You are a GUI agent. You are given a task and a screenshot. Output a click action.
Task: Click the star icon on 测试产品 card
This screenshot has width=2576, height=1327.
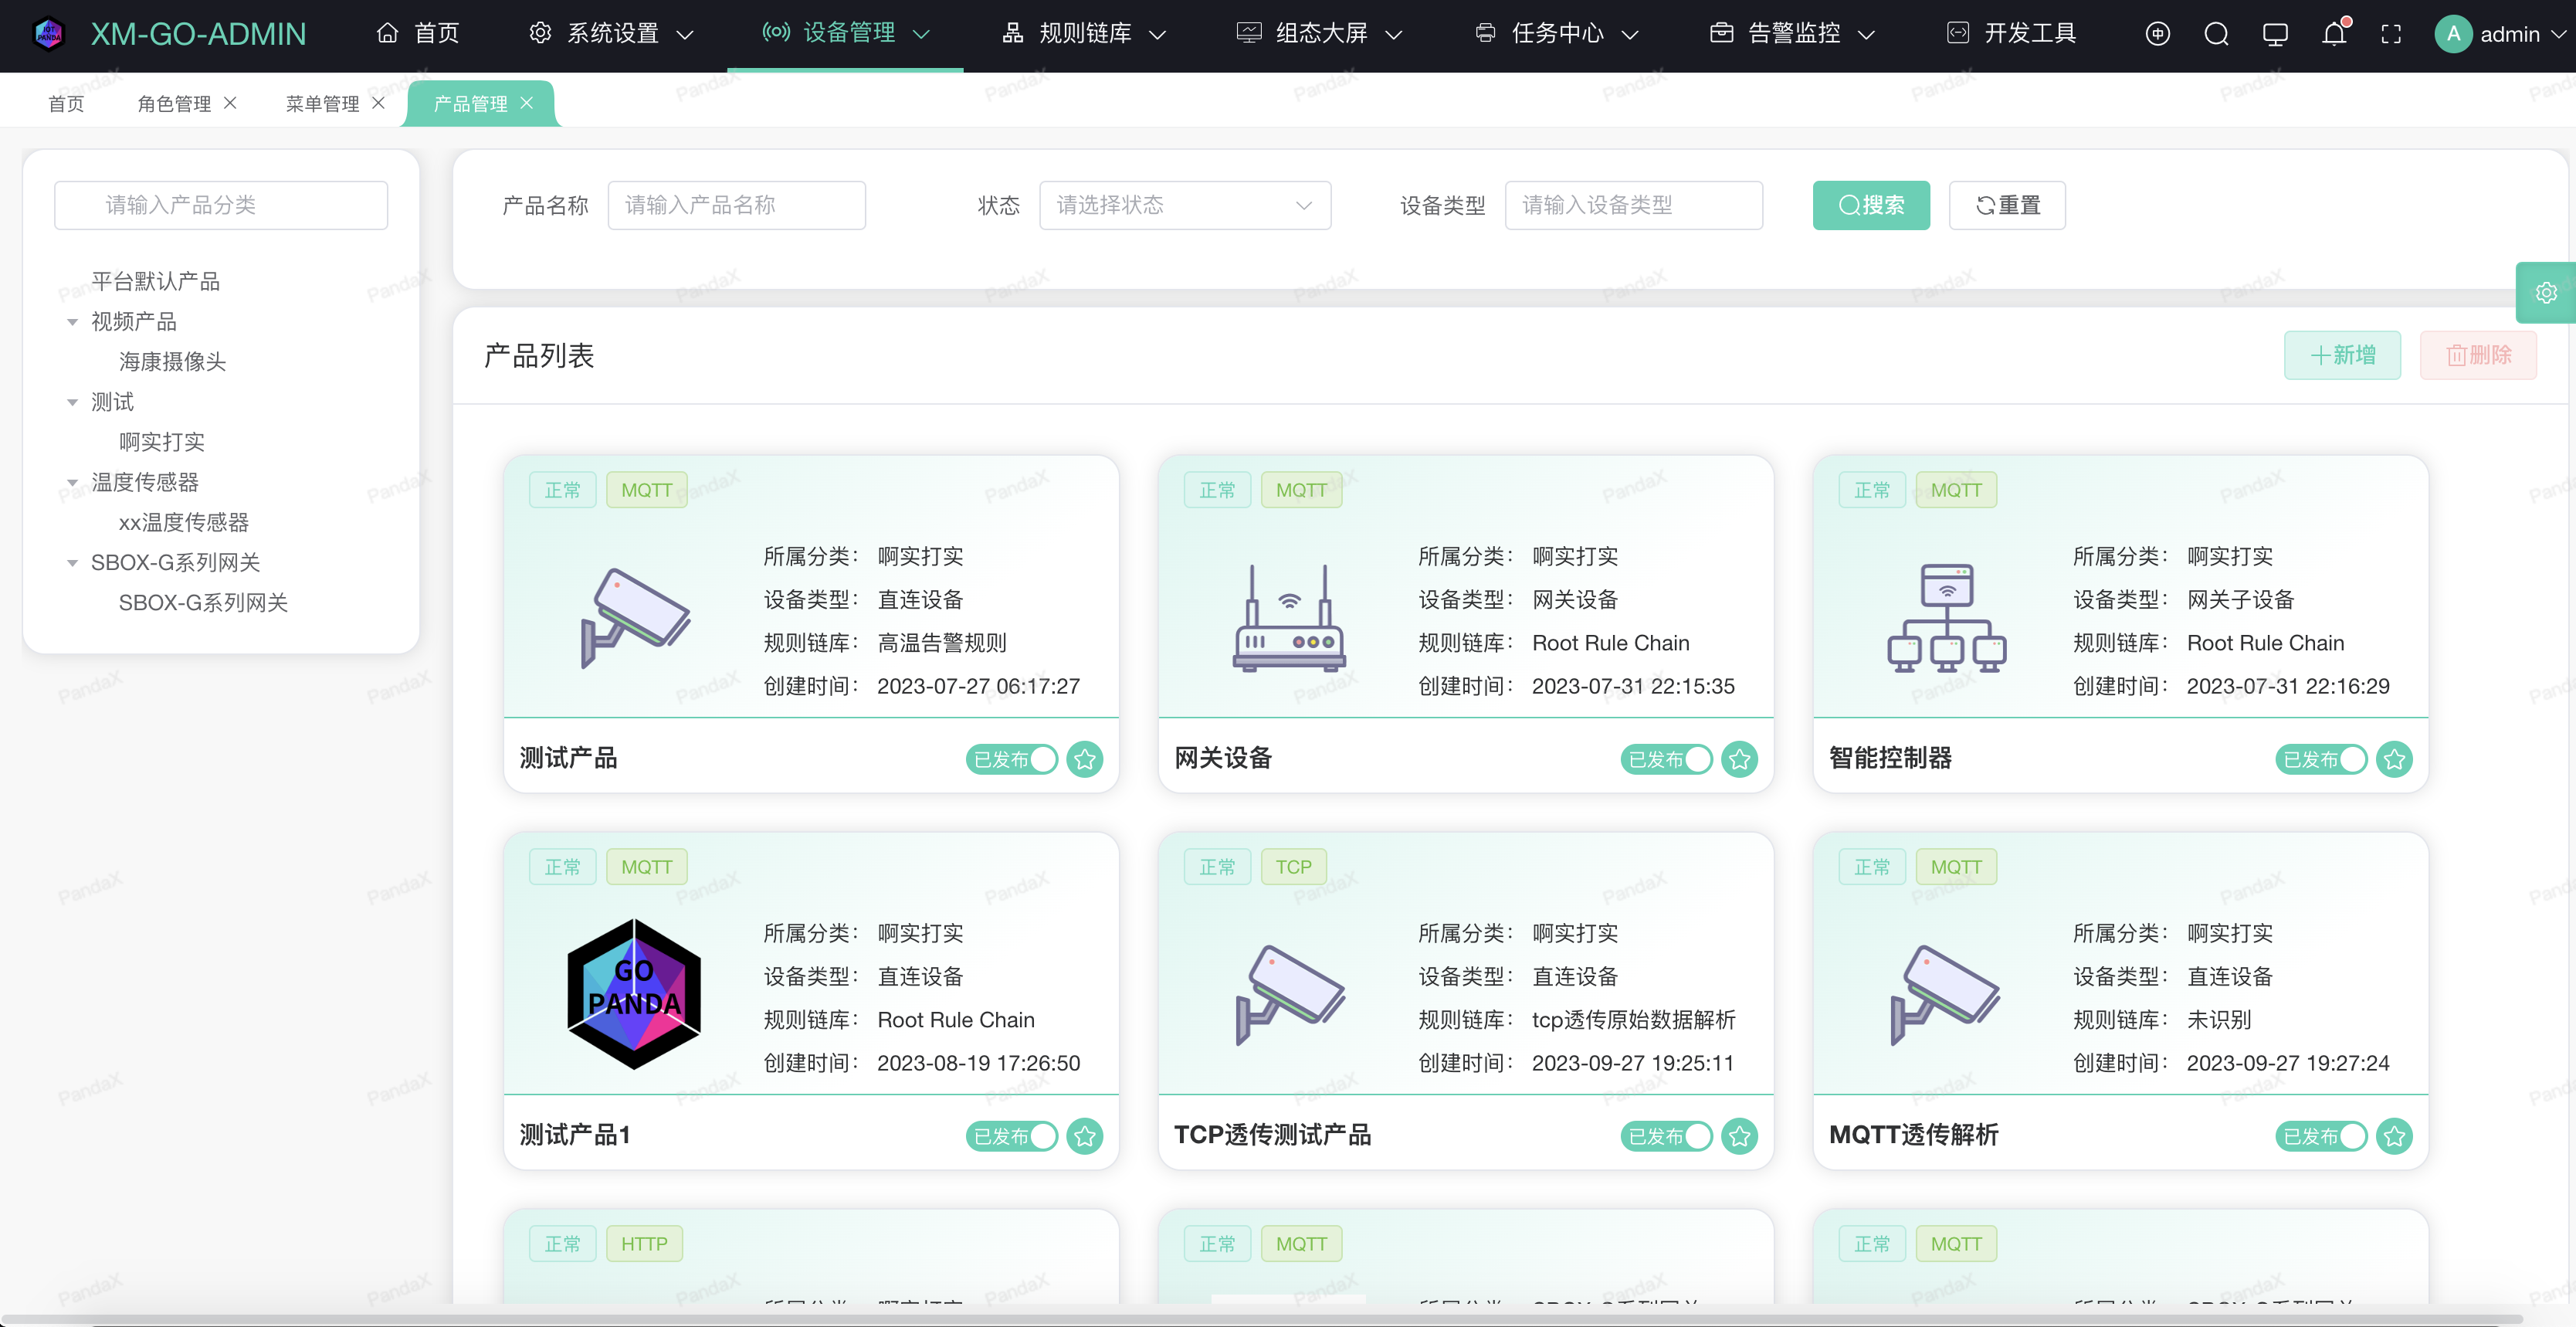(x=1085, y=760)
